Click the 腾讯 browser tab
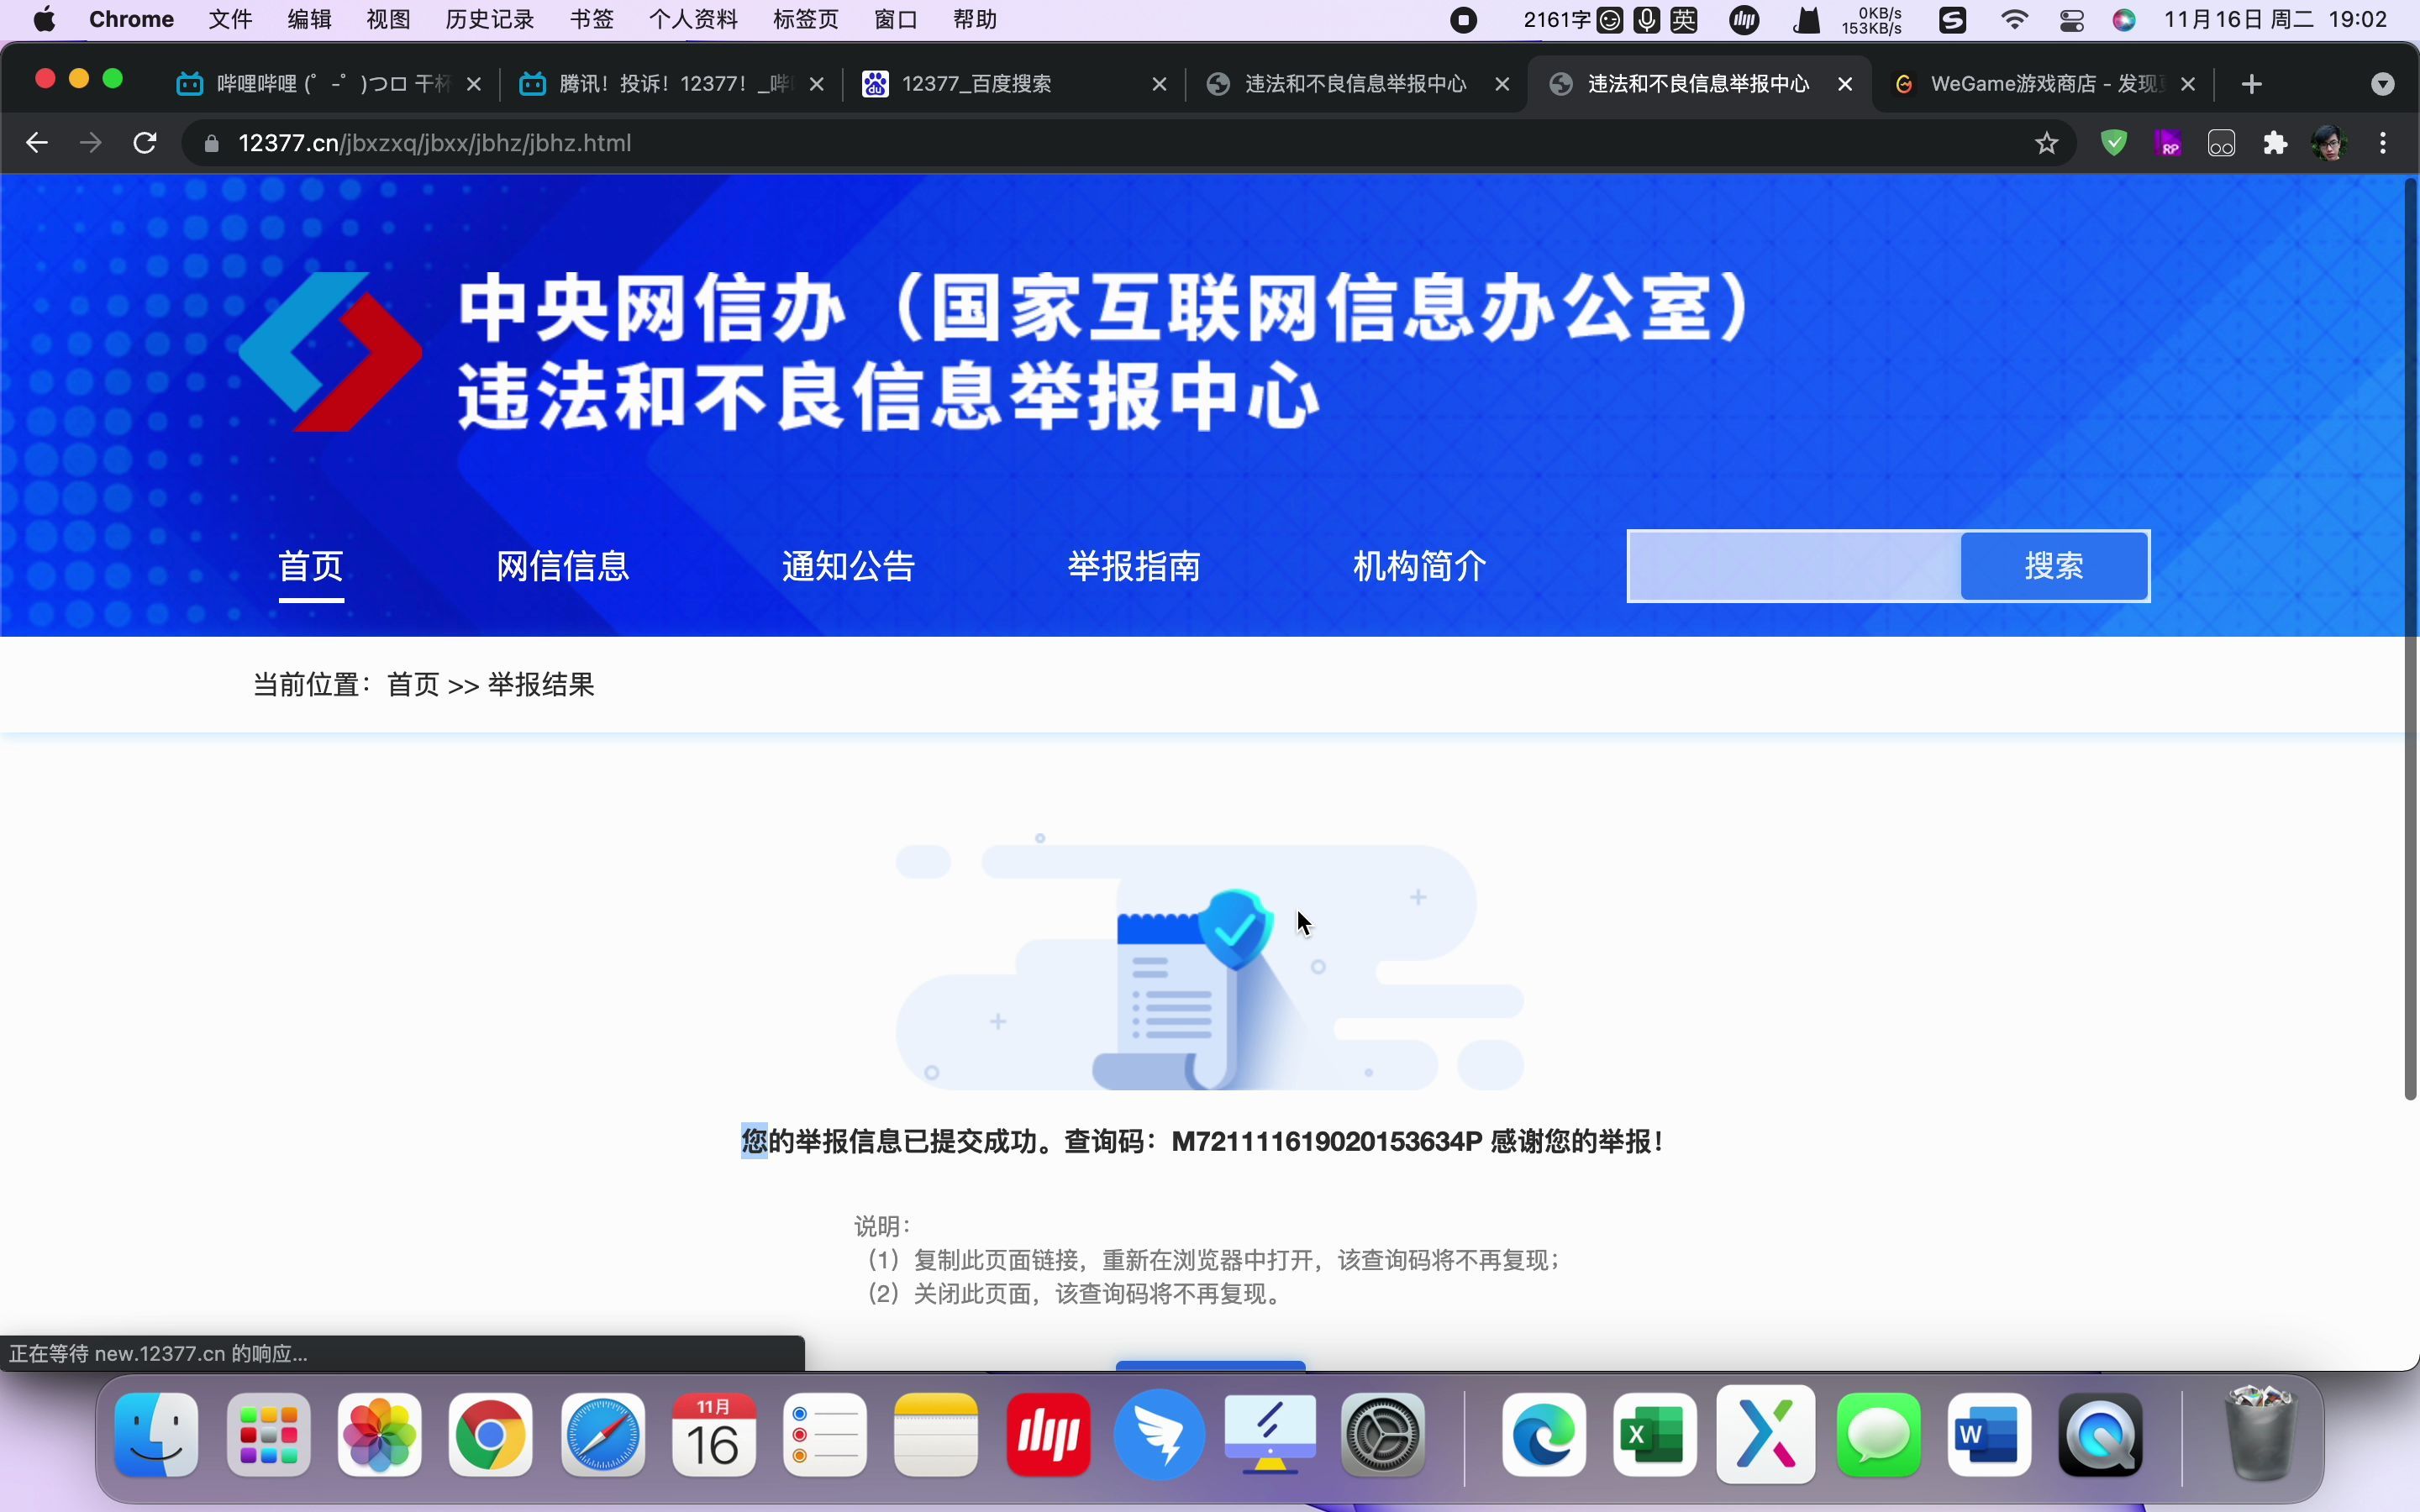2420x1512 pixels. click(669, 84)
